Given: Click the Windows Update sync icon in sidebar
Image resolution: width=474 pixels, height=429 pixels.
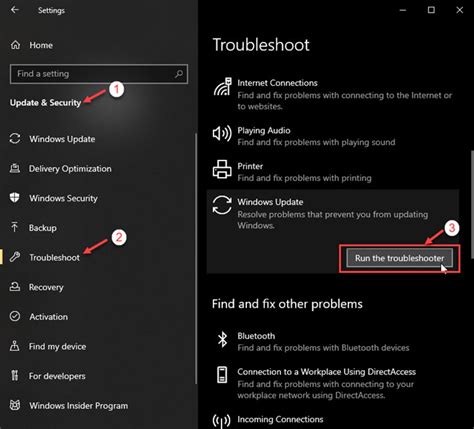Looking at the screenshot, I should (15, 138).
